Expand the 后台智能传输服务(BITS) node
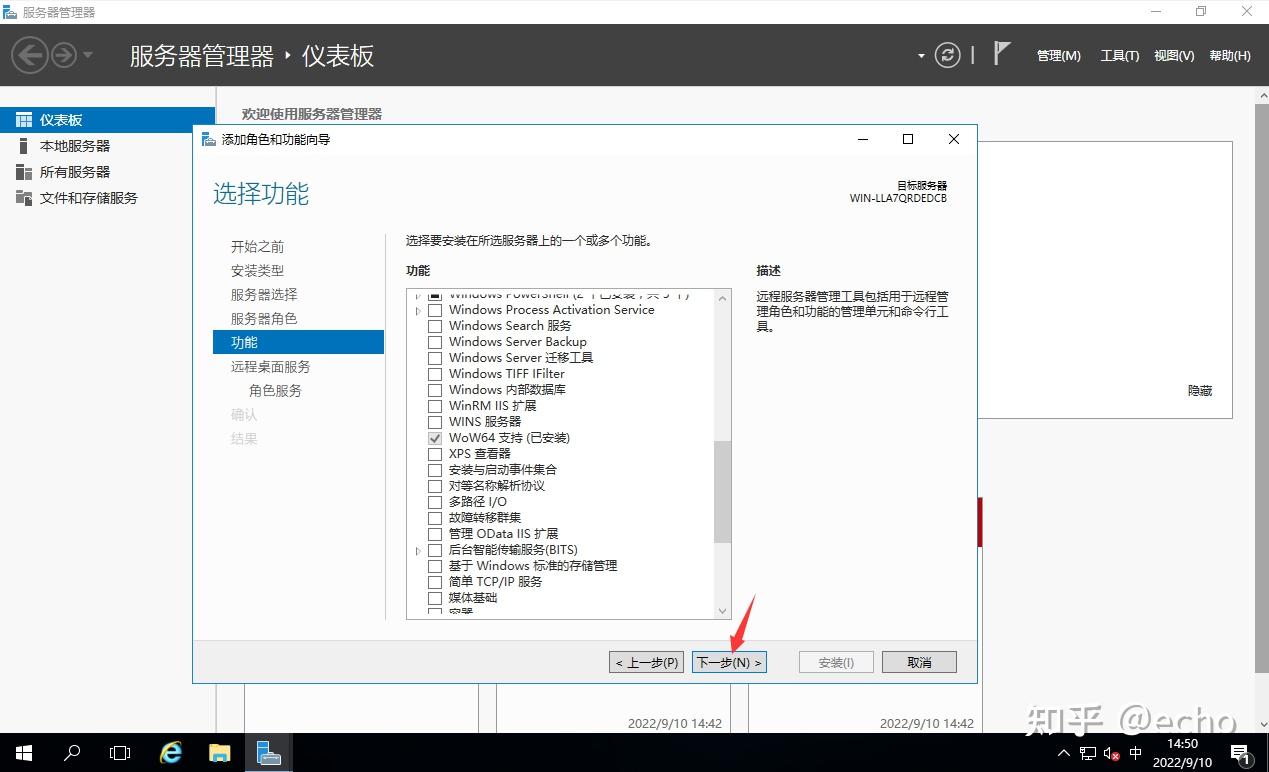Viewport: 1269px width, 772px height. point(417,549)
